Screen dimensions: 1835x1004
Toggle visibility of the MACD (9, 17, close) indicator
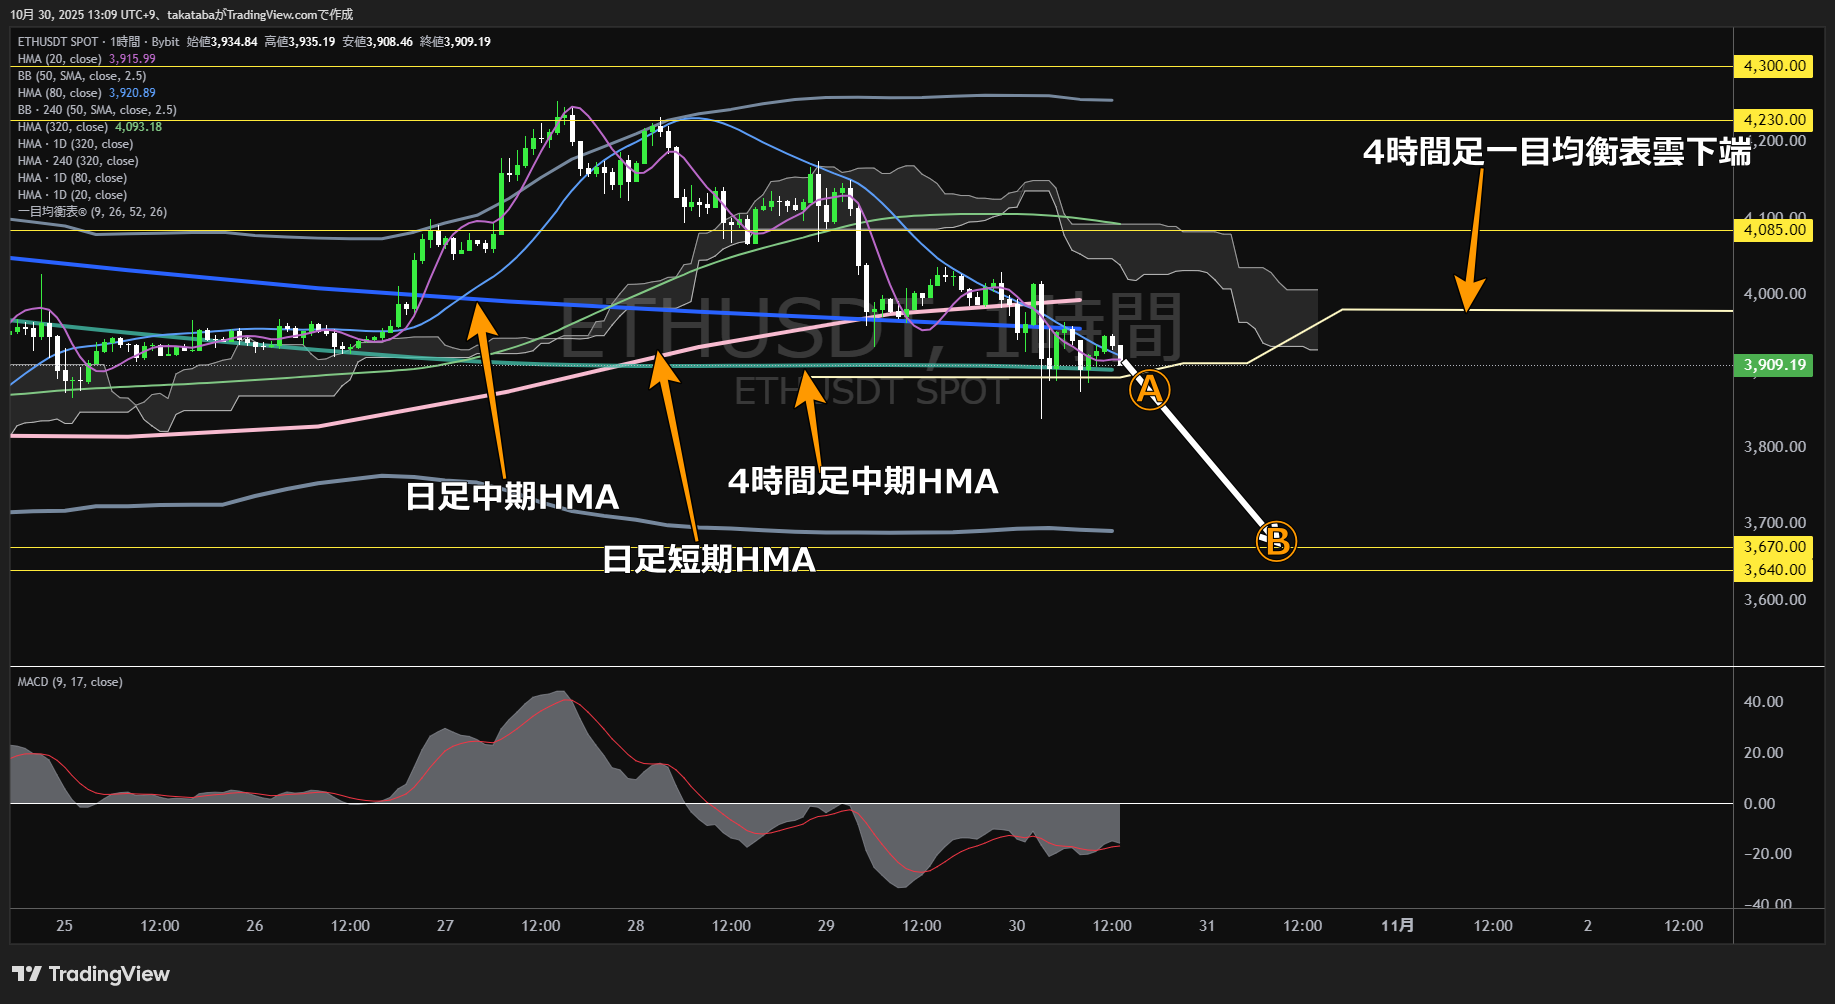[68, 681]
